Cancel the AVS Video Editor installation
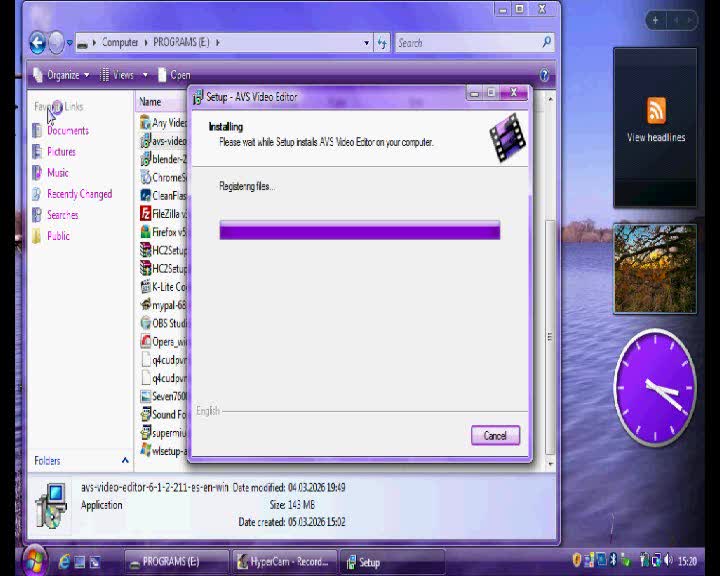Image resolution: width=720 pixels, height=576 pixels. pyautogui.click(x=495, y=436)
